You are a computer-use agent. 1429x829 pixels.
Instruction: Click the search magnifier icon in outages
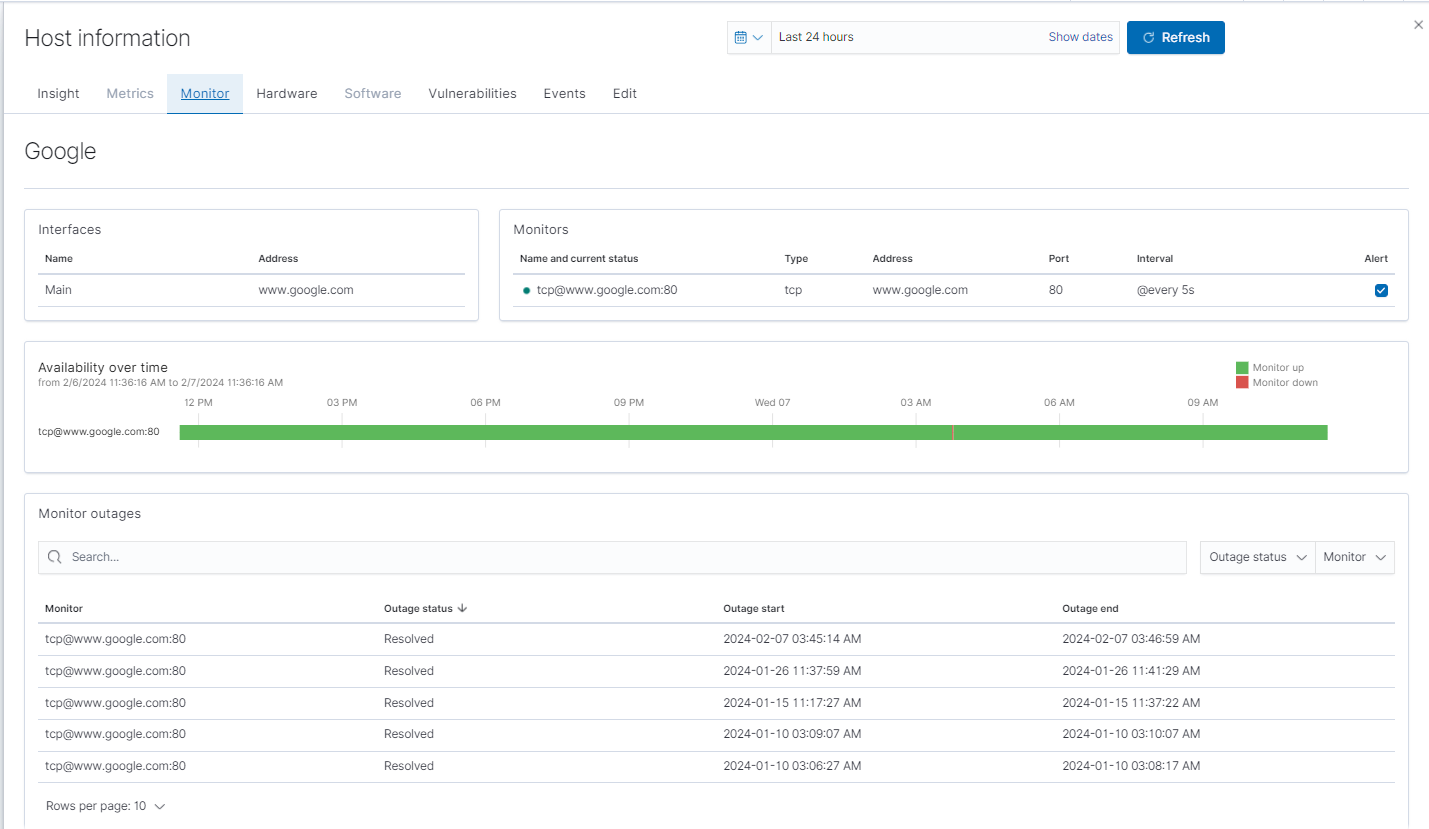click(x=54, y=557)
